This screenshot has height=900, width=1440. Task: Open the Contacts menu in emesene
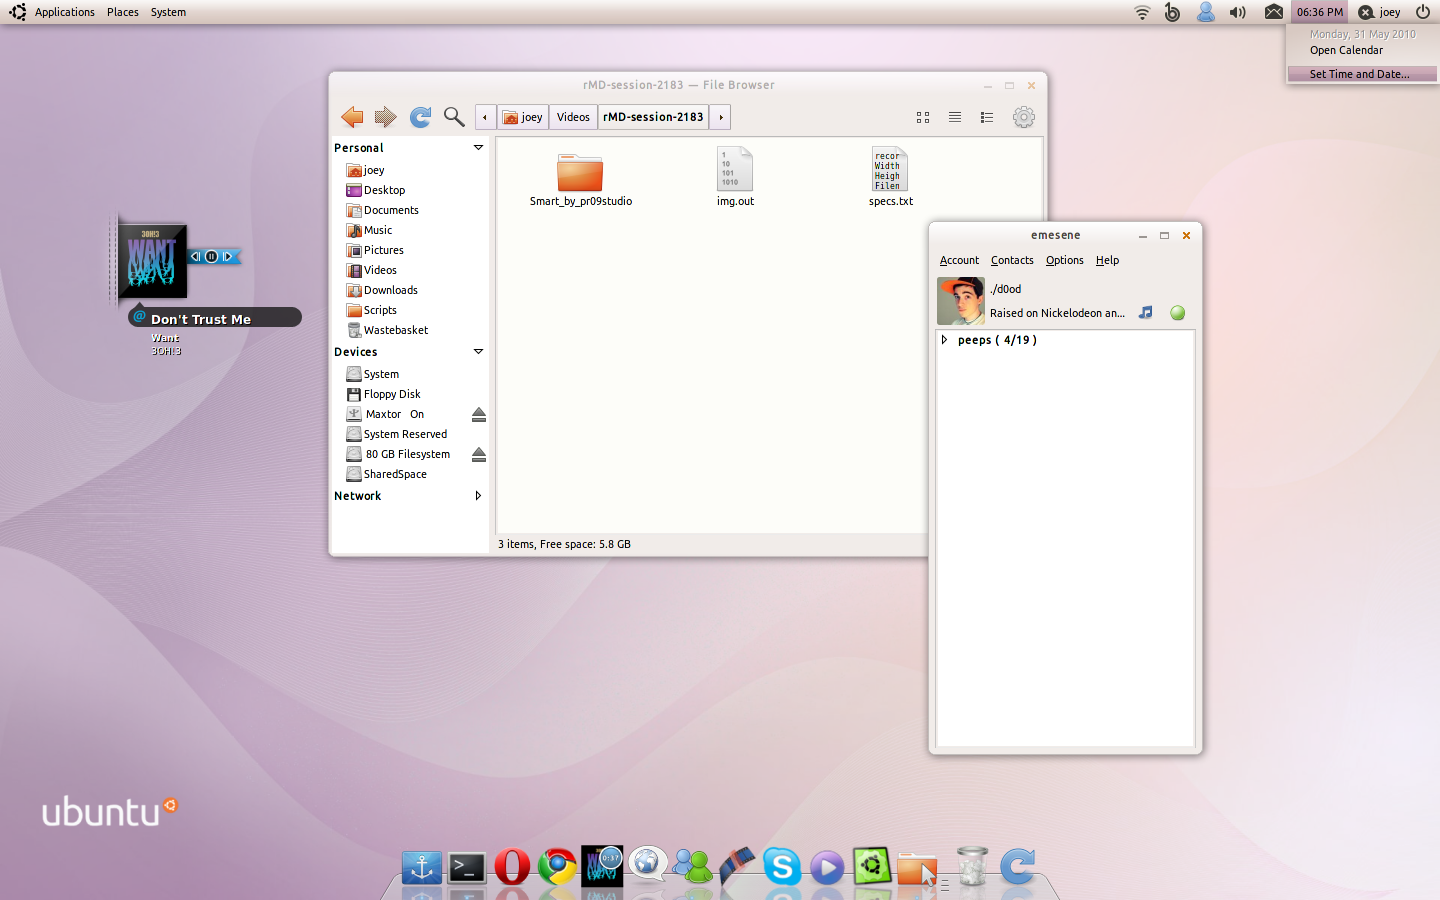pos(1012,260)
